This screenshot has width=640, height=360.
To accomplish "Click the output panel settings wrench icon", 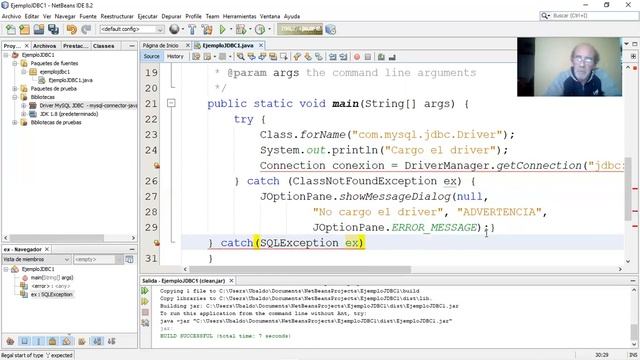I will click(x=145, y=323).
